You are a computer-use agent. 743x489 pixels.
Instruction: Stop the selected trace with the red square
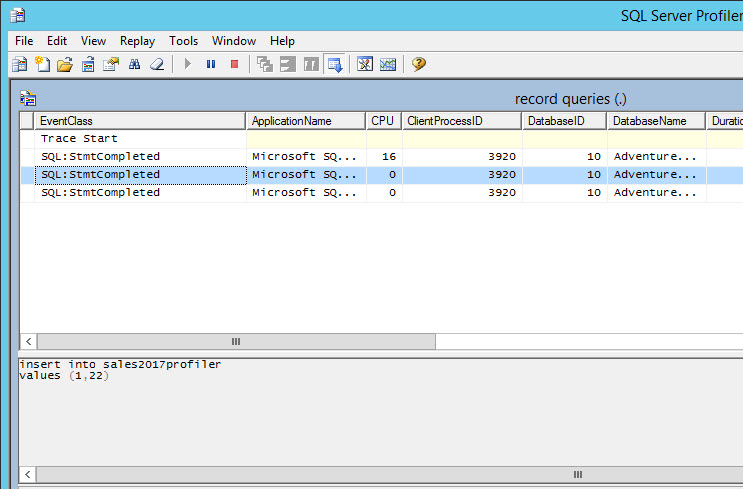pyautogui.click(x=234, y=64)
